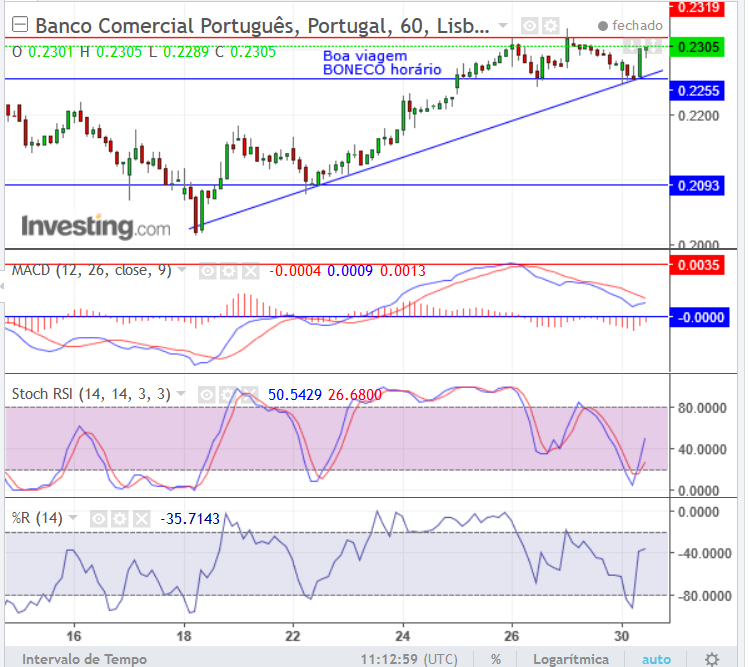The width and height of the screenshot is (749, 667).
Task: Open MACD indicator settings gear
Action: coord(229,271)
